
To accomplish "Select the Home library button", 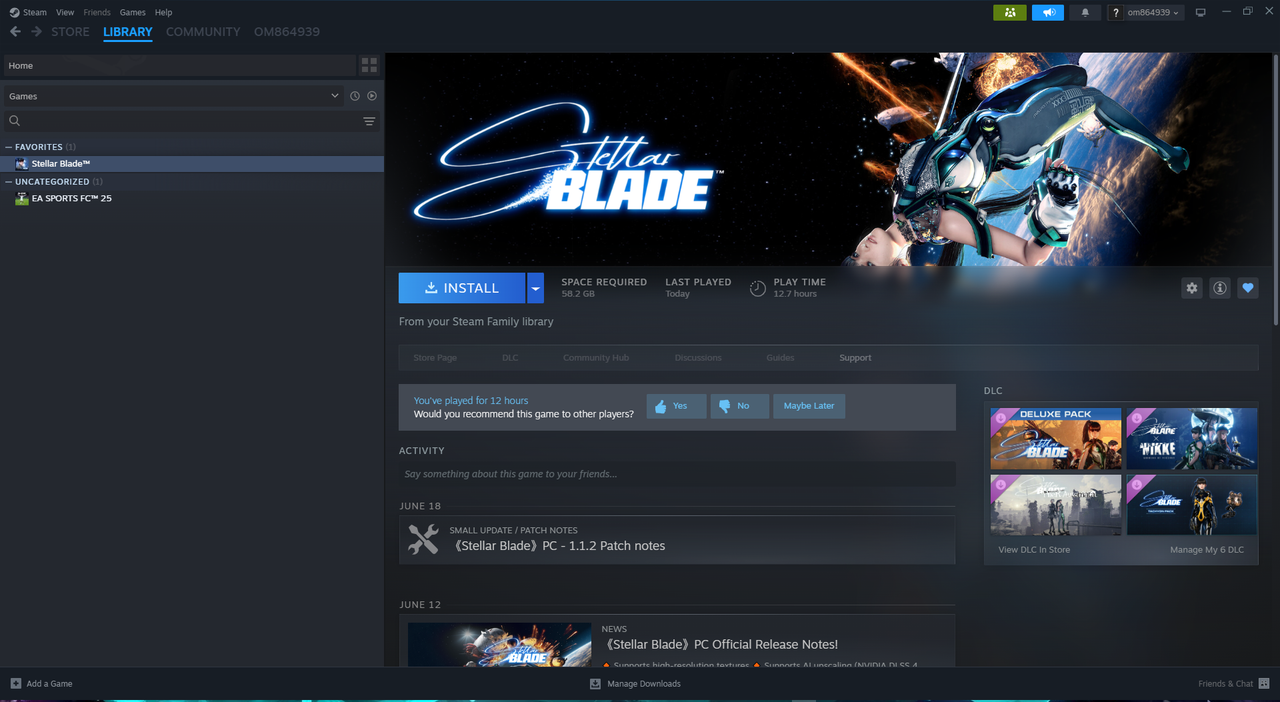I will coord(180,65).
